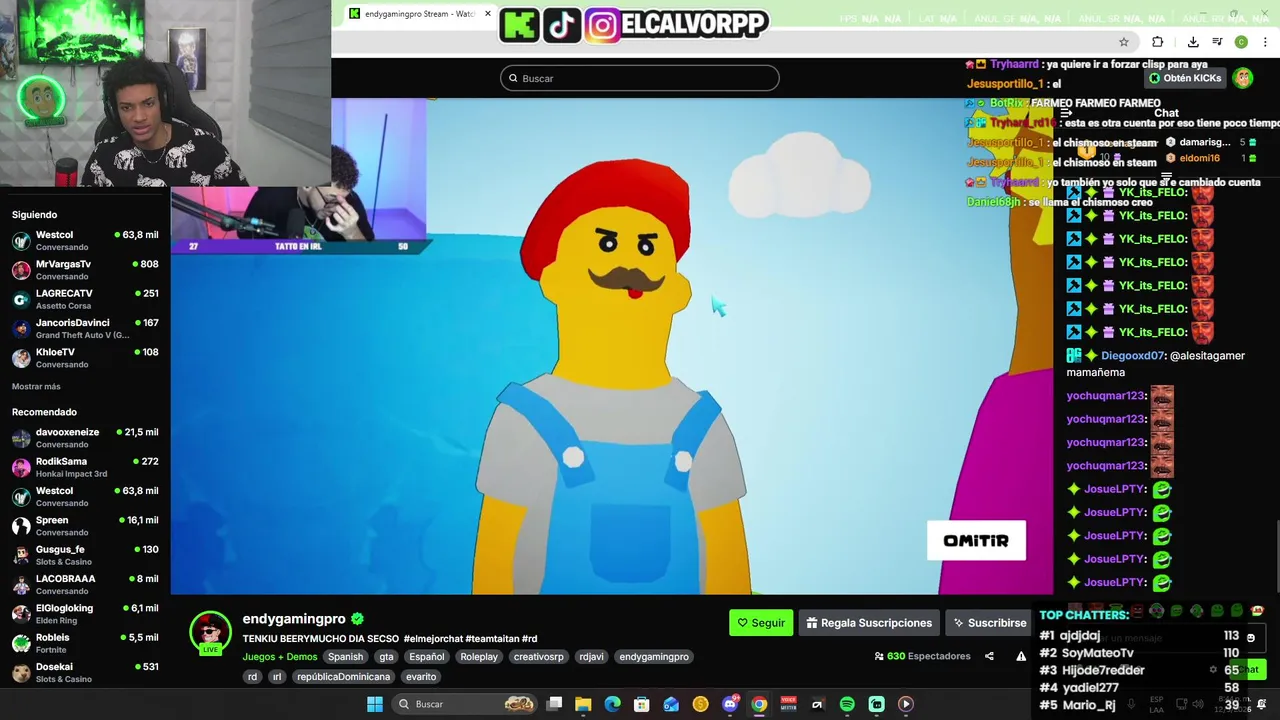Screen dimensions: 1280x720
Task: Click the Windows taskbar search box
Action: 464,704
